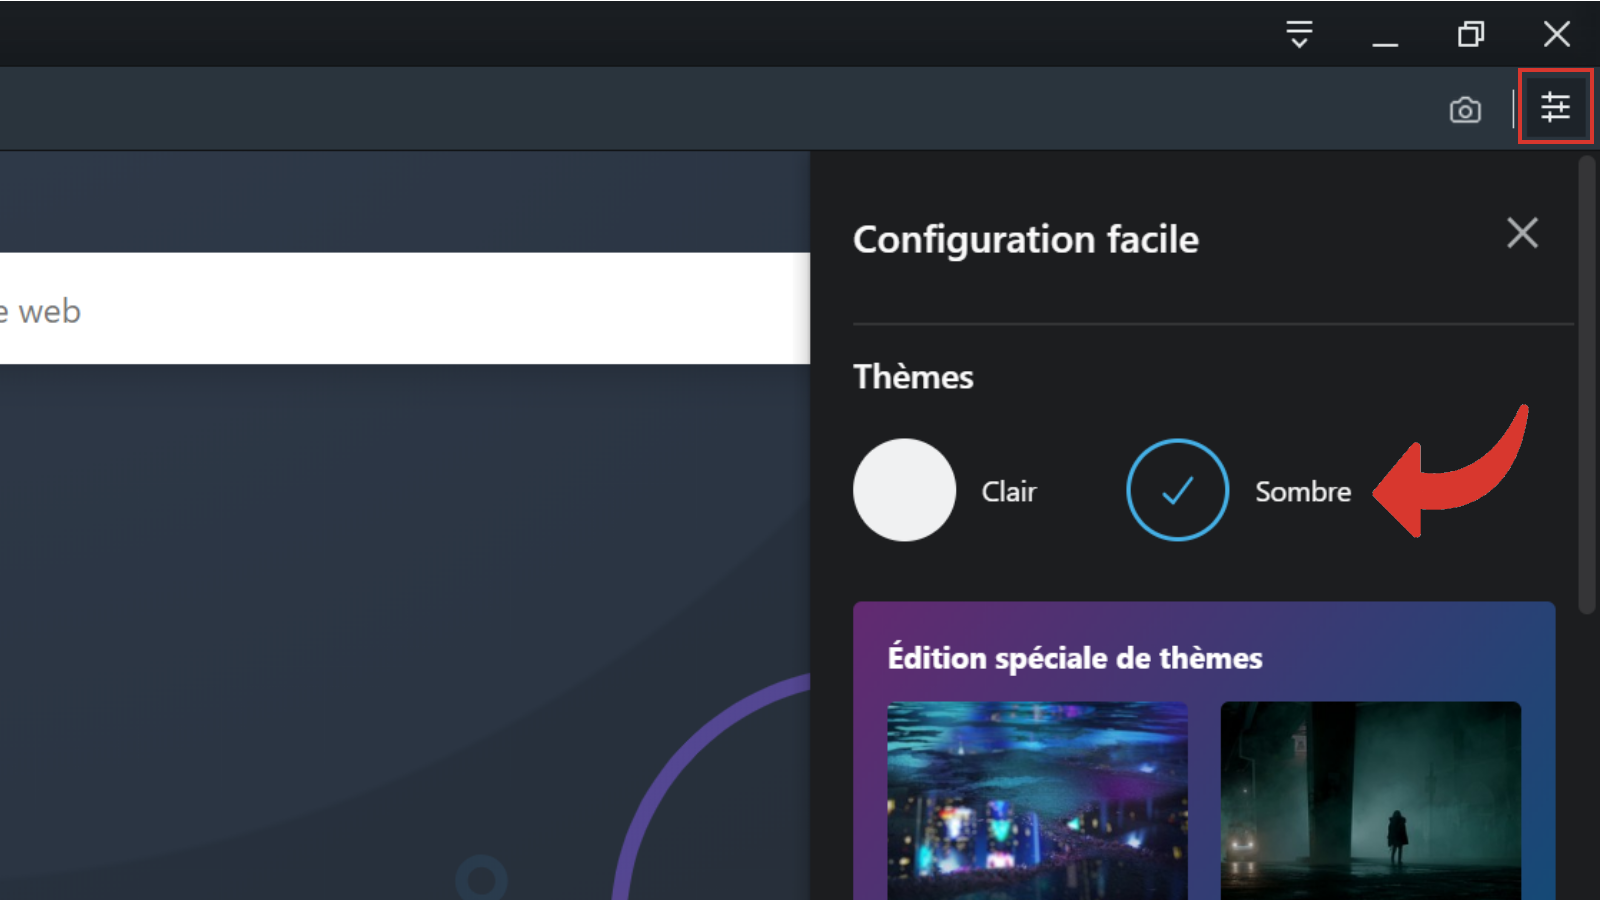Choose the neon city theme thumbnail
Viewport: 1600px width, 900px height.
(x=1037, y=800)
